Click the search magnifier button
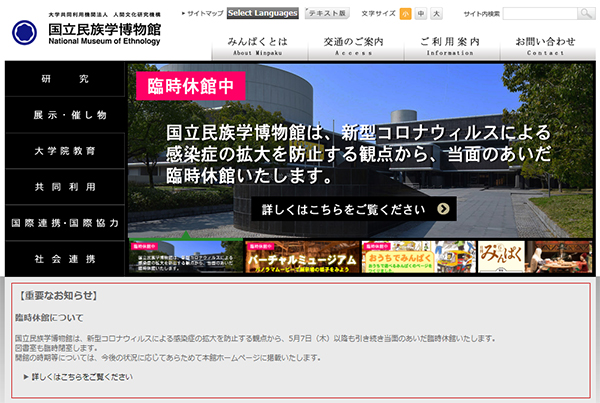Image resolution: width=600 pixels, height=403 pixels. coord(586,13)
